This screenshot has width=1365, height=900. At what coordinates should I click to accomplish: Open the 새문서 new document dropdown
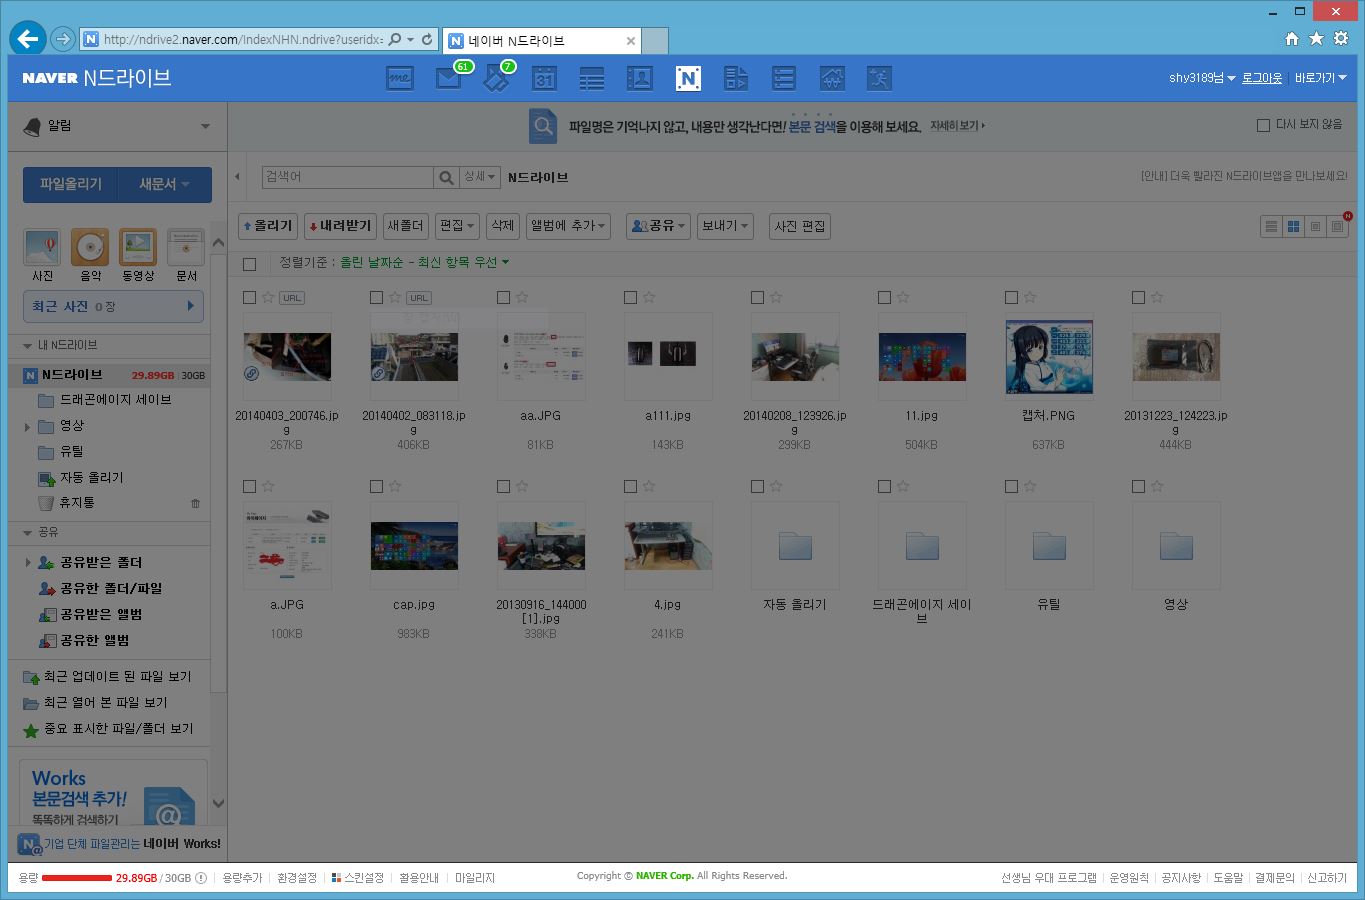165,185
